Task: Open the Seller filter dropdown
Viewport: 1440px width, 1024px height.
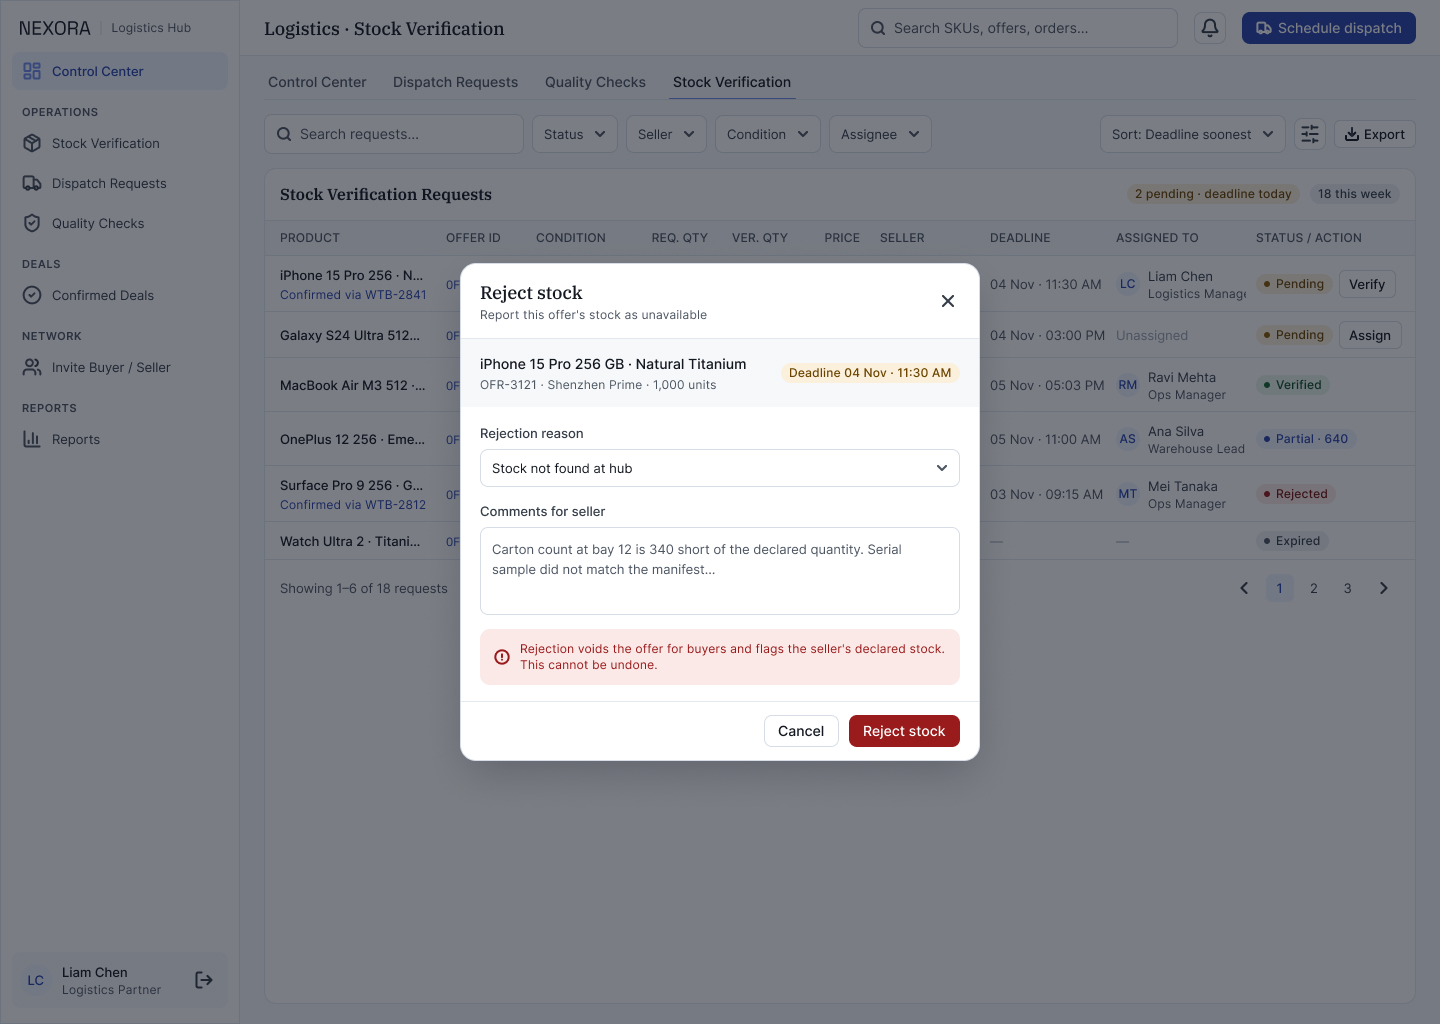Action: (x=666, y=134)
